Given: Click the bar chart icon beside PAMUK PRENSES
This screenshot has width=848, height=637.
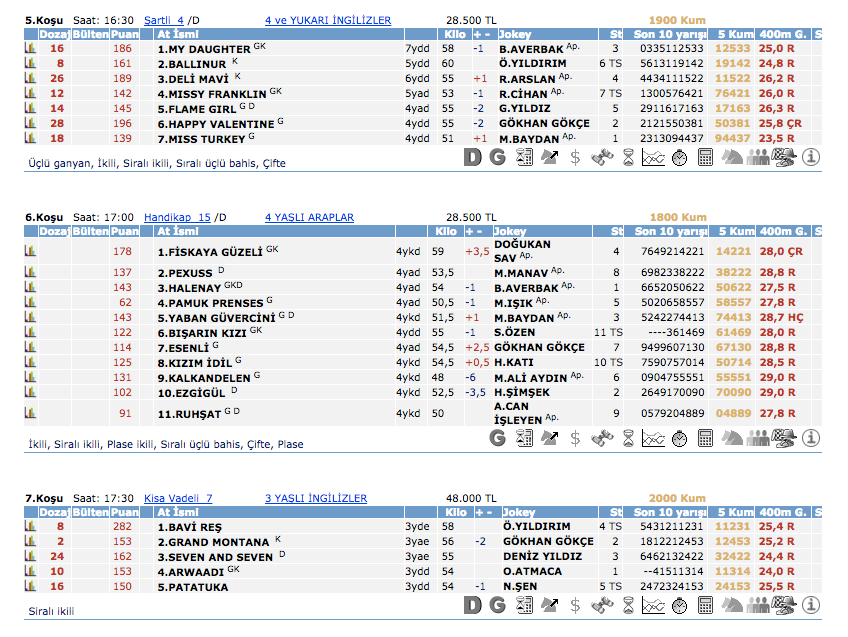Looking at the screenshot, I should [x=30, y=302].
